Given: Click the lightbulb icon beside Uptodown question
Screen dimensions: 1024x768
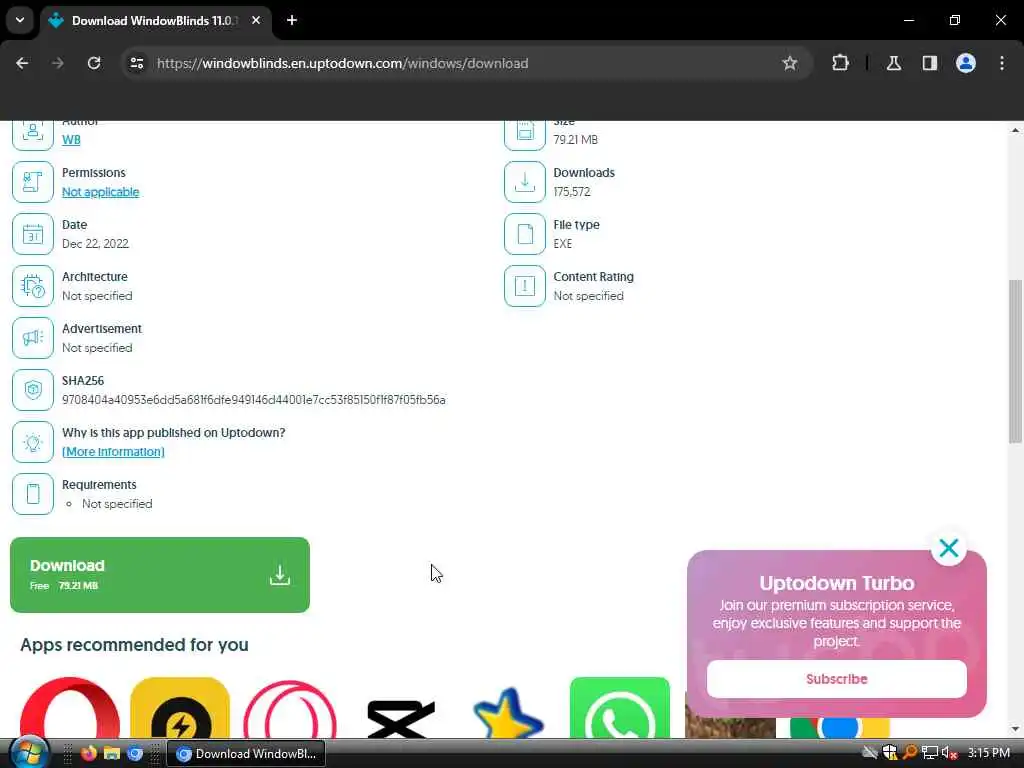Looking at the screenshot, I should 33,442.
